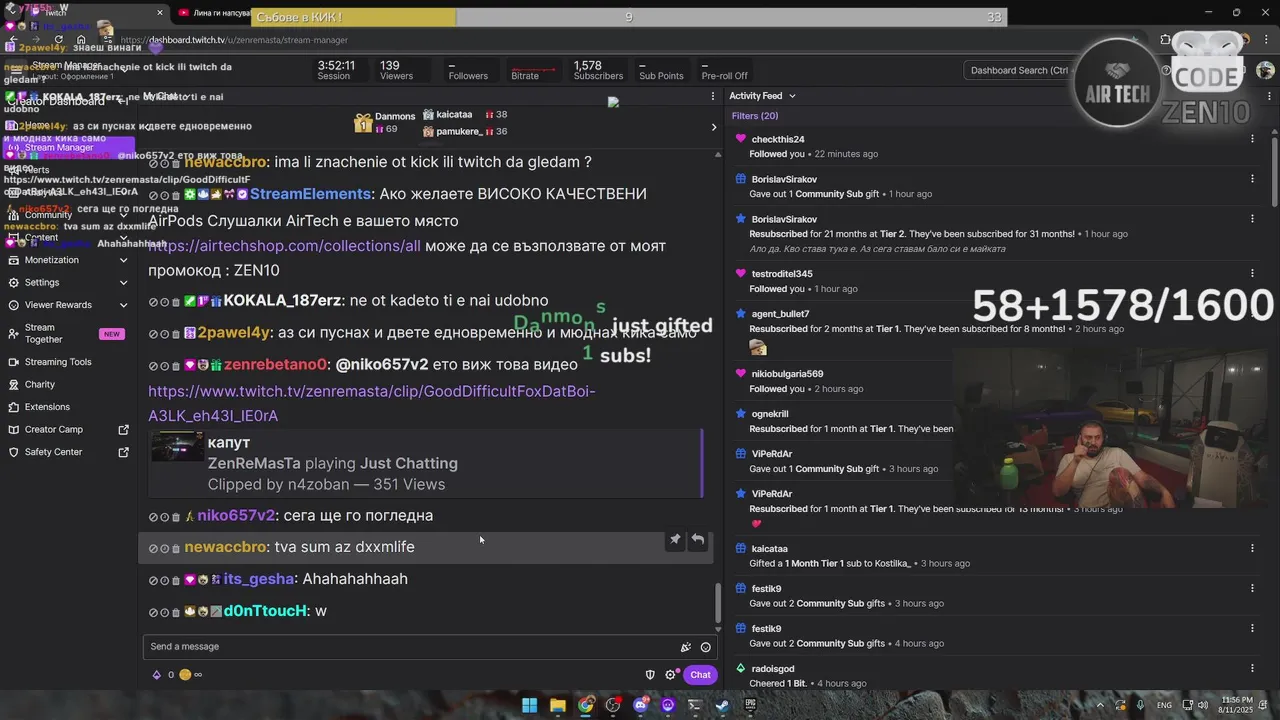1280x720 pixels.
Task: Open the user profile avatar menu
Action: [1265, 71]
